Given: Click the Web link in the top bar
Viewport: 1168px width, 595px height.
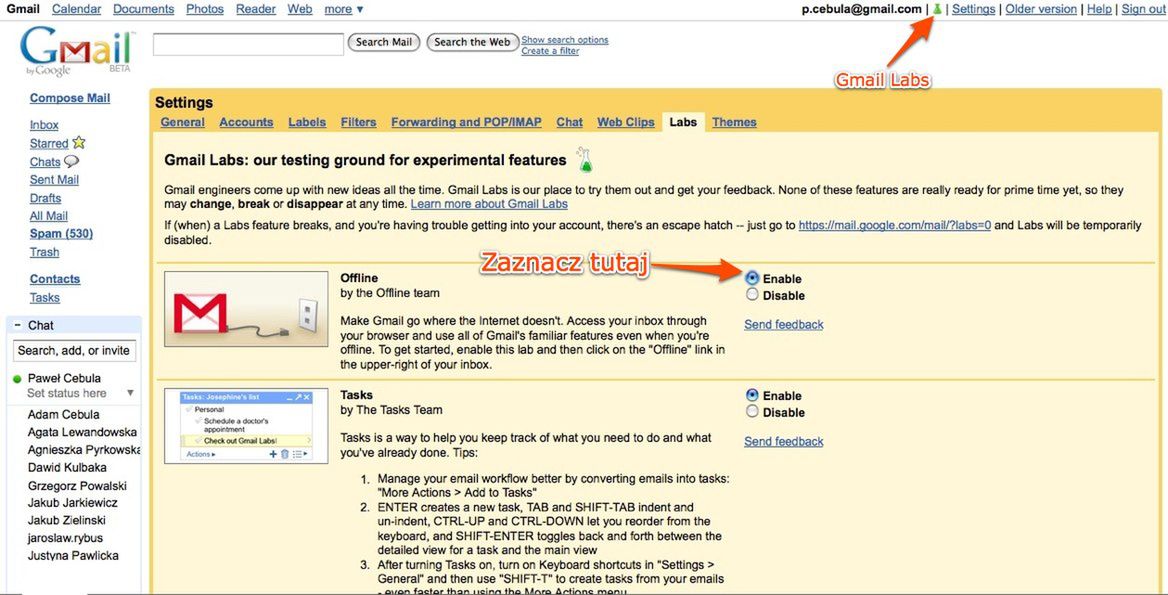Looking at the screenshot, I should tap(300, 9).
